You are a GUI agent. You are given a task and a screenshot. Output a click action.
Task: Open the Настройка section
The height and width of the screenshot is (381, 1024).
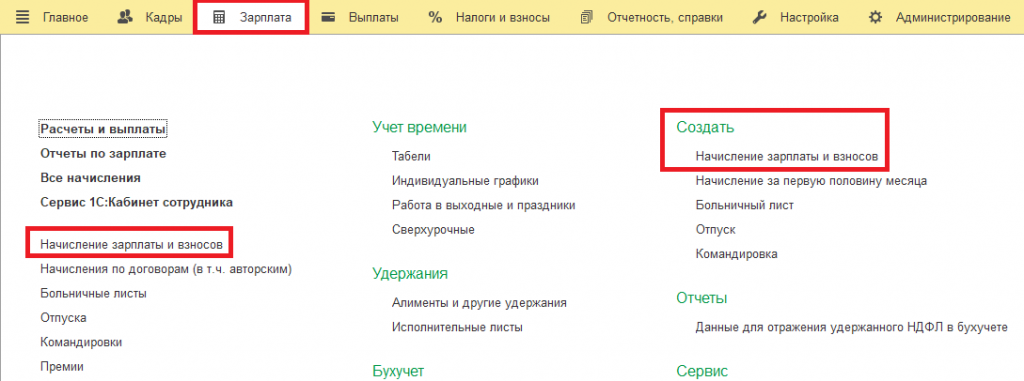point(809,18)
